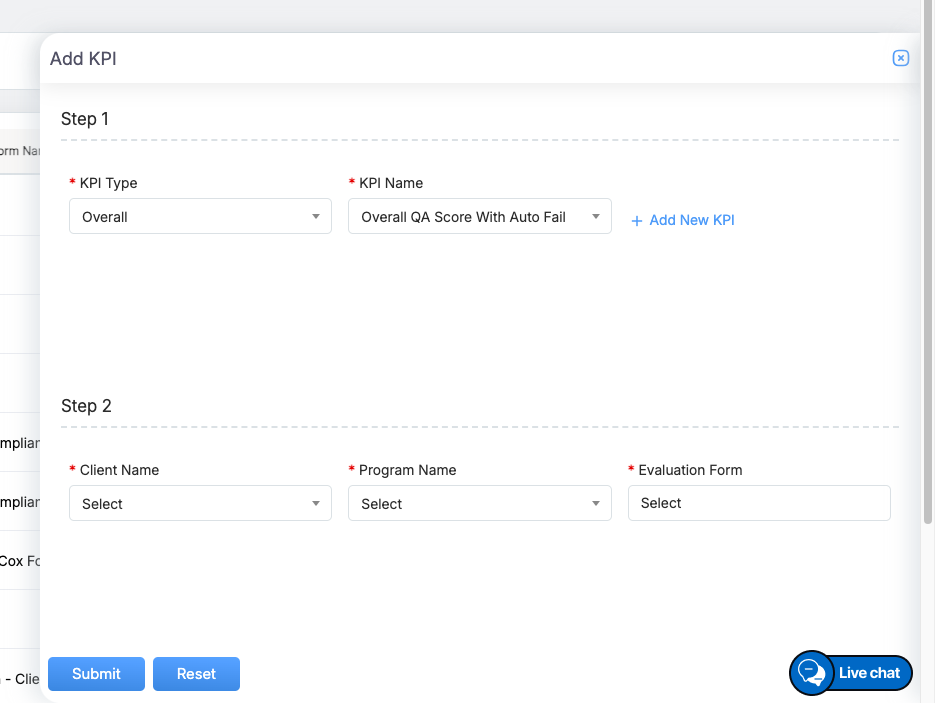The image size is (935, 703).
Task: Click the Evaluation Form select field
Action: point(758,503)
